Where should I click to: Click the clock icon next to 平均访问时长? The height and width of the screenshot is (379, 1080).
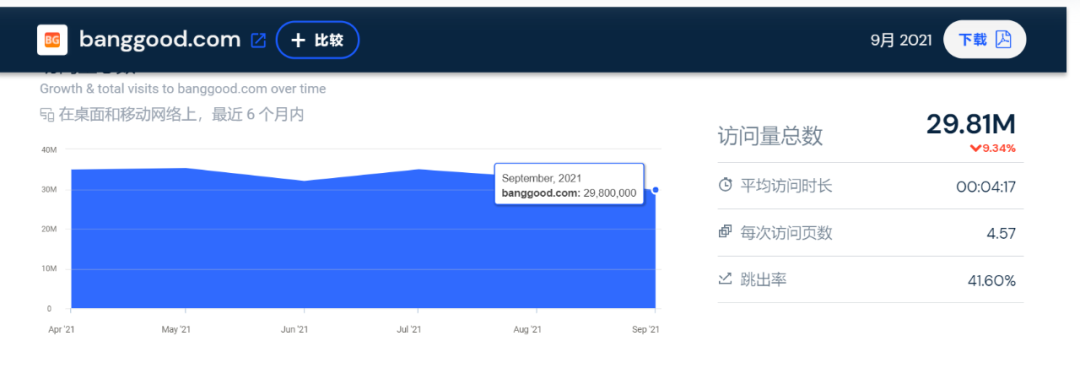pos(725,185)
